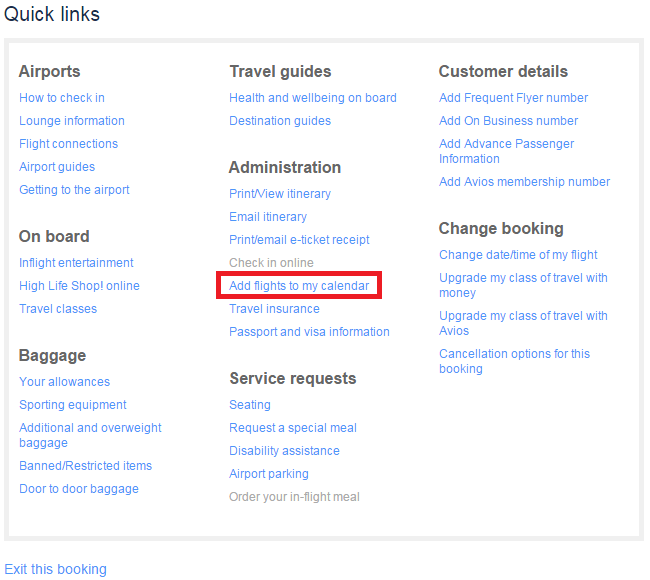Add Avios membership number
The image size is (650, 580).
click(524, 182)
